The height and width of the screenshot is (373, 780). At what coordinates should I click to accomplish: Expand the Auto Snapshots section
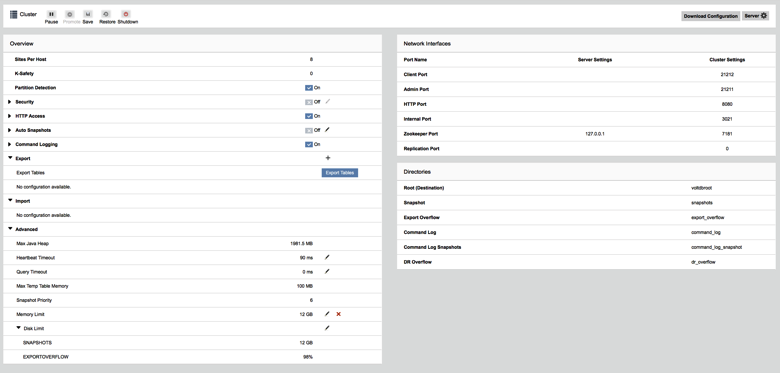click(x=10, y=130)
